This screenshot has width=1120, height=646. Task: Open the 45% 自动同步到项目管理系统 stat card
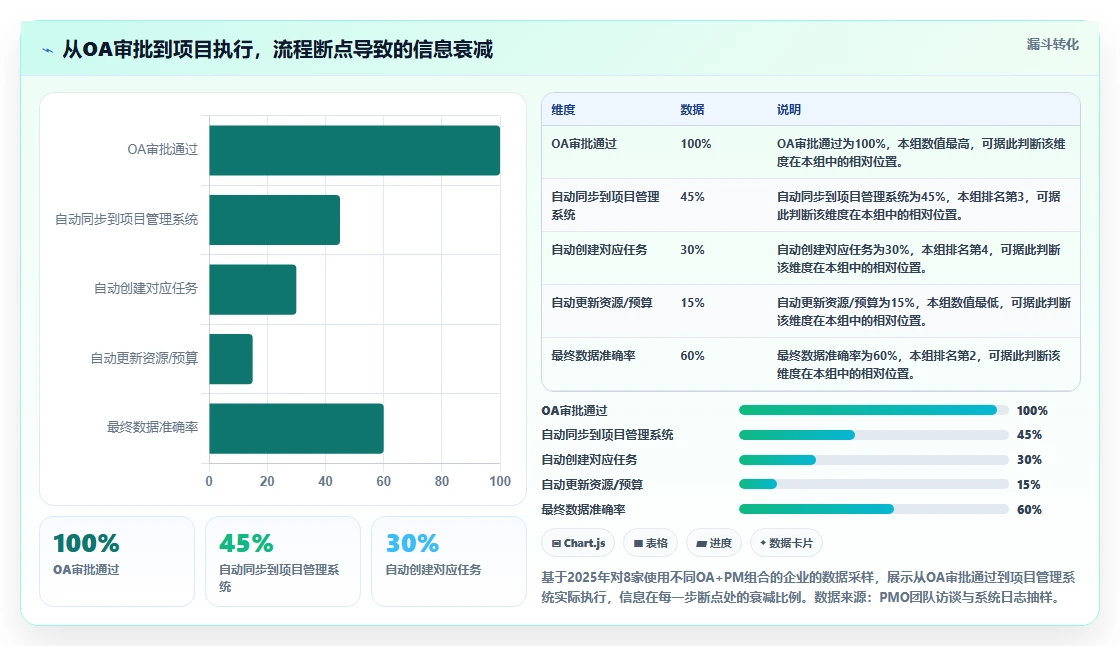coord(283,562)
